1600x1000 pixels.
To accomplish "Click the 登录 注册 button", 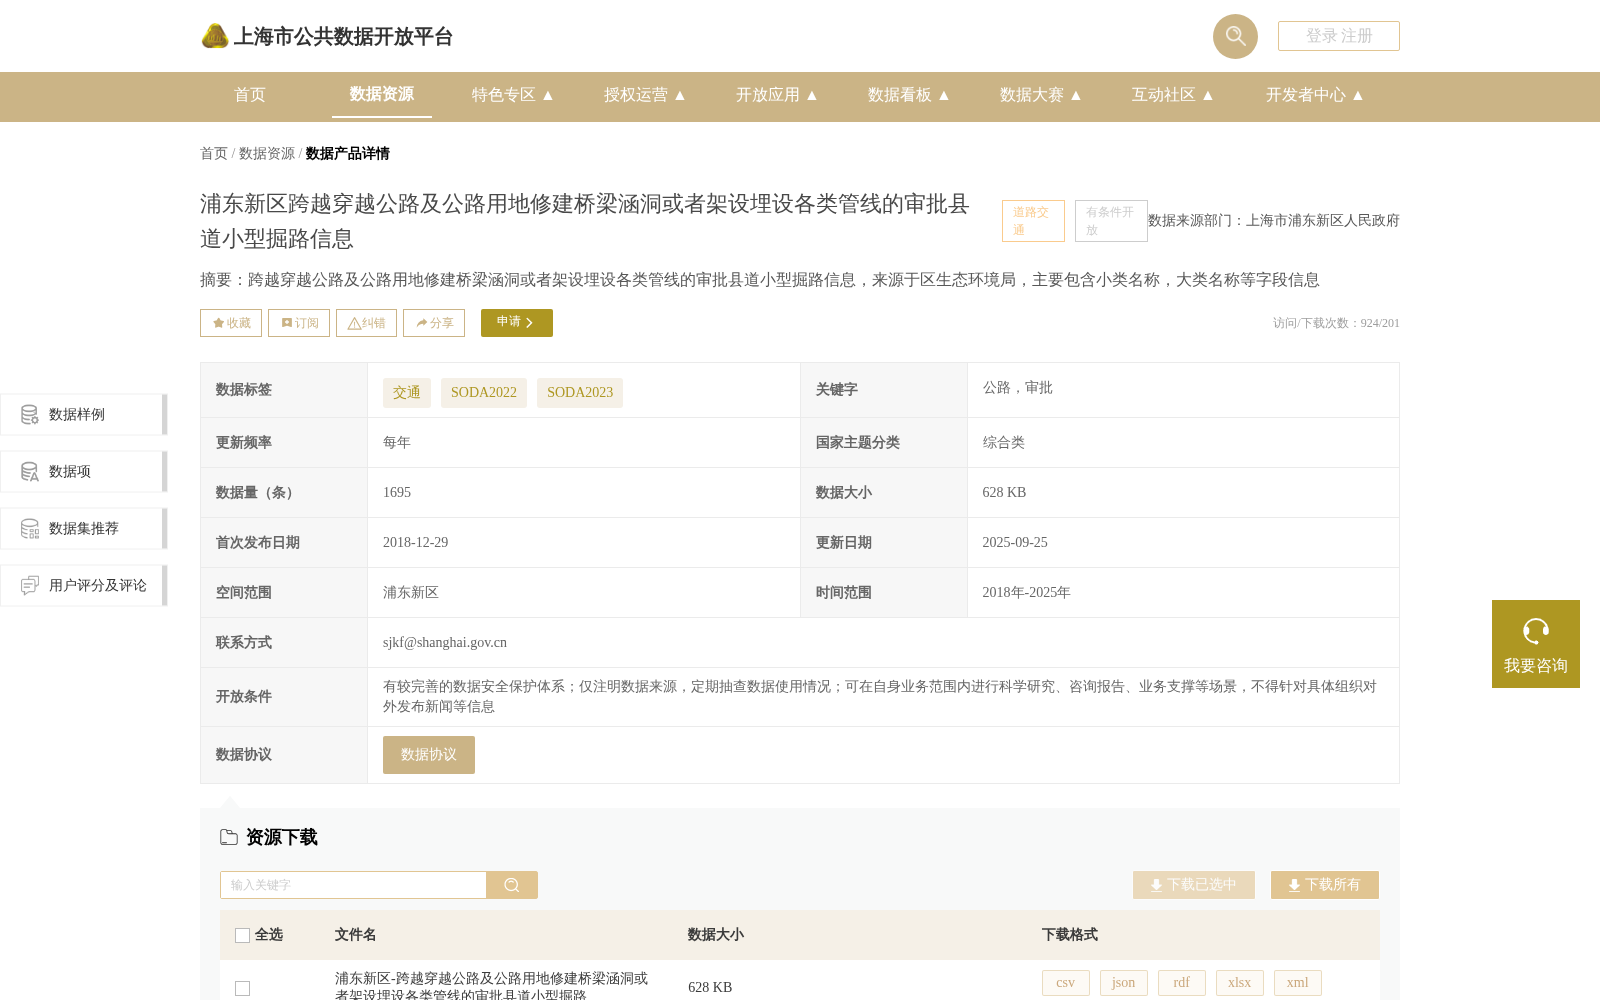I will pyautogui.click(x=1339, y=36).
